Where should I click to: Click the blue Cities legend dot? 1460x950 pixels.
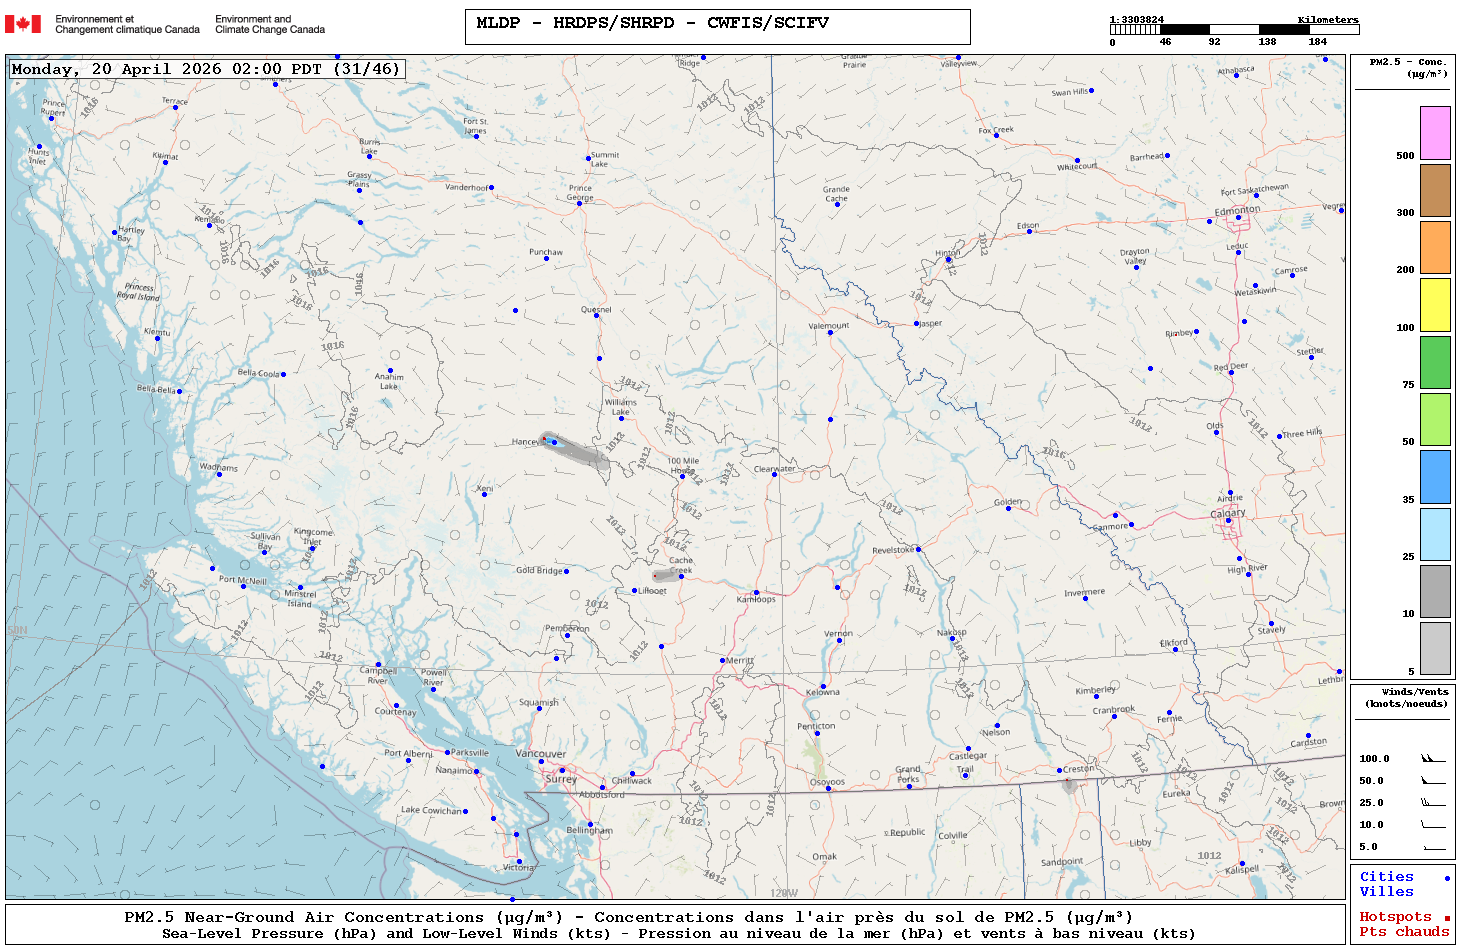click(x=1446, y=878)
